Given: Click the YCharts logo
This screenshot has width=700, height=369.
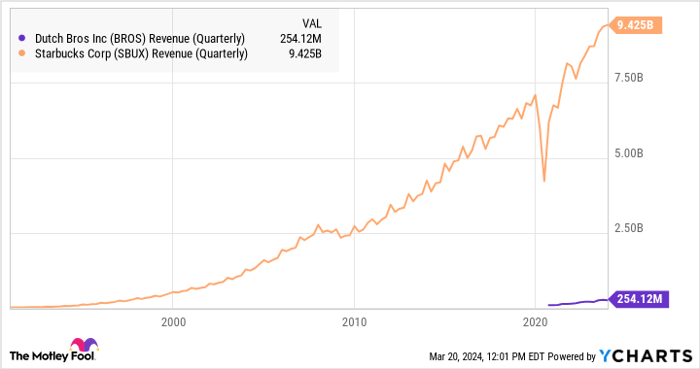Looking at the screenshot, I should (646, 356).
